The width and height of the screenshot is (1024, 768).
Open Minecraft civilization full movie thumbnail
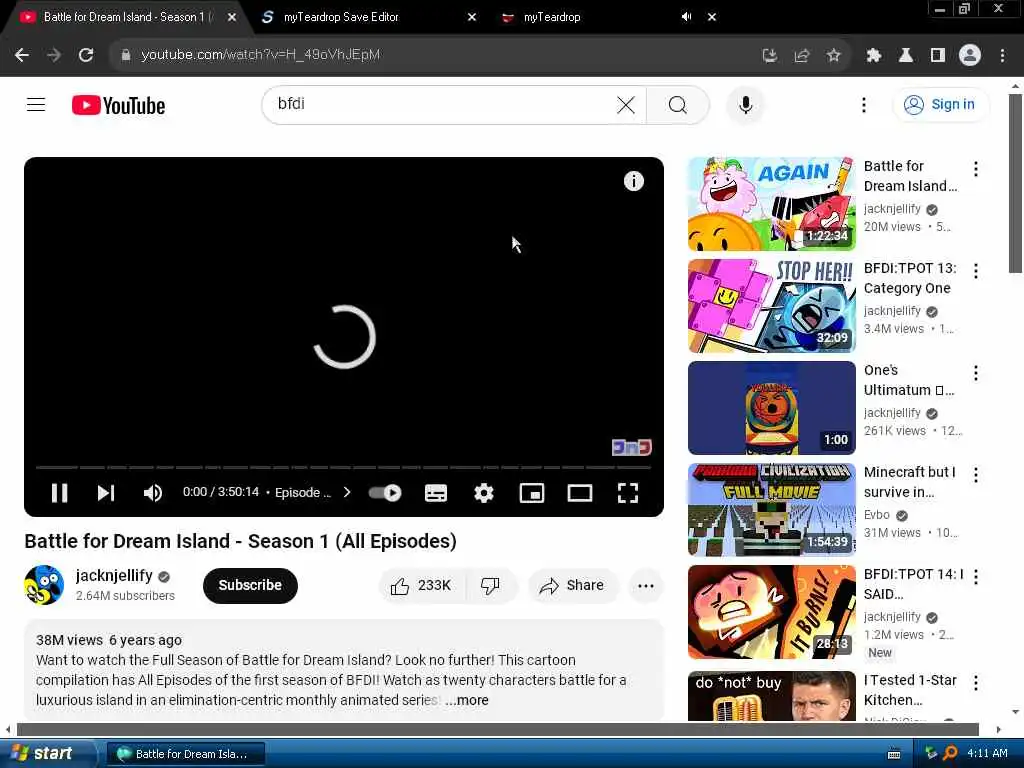tap(771, 509)
